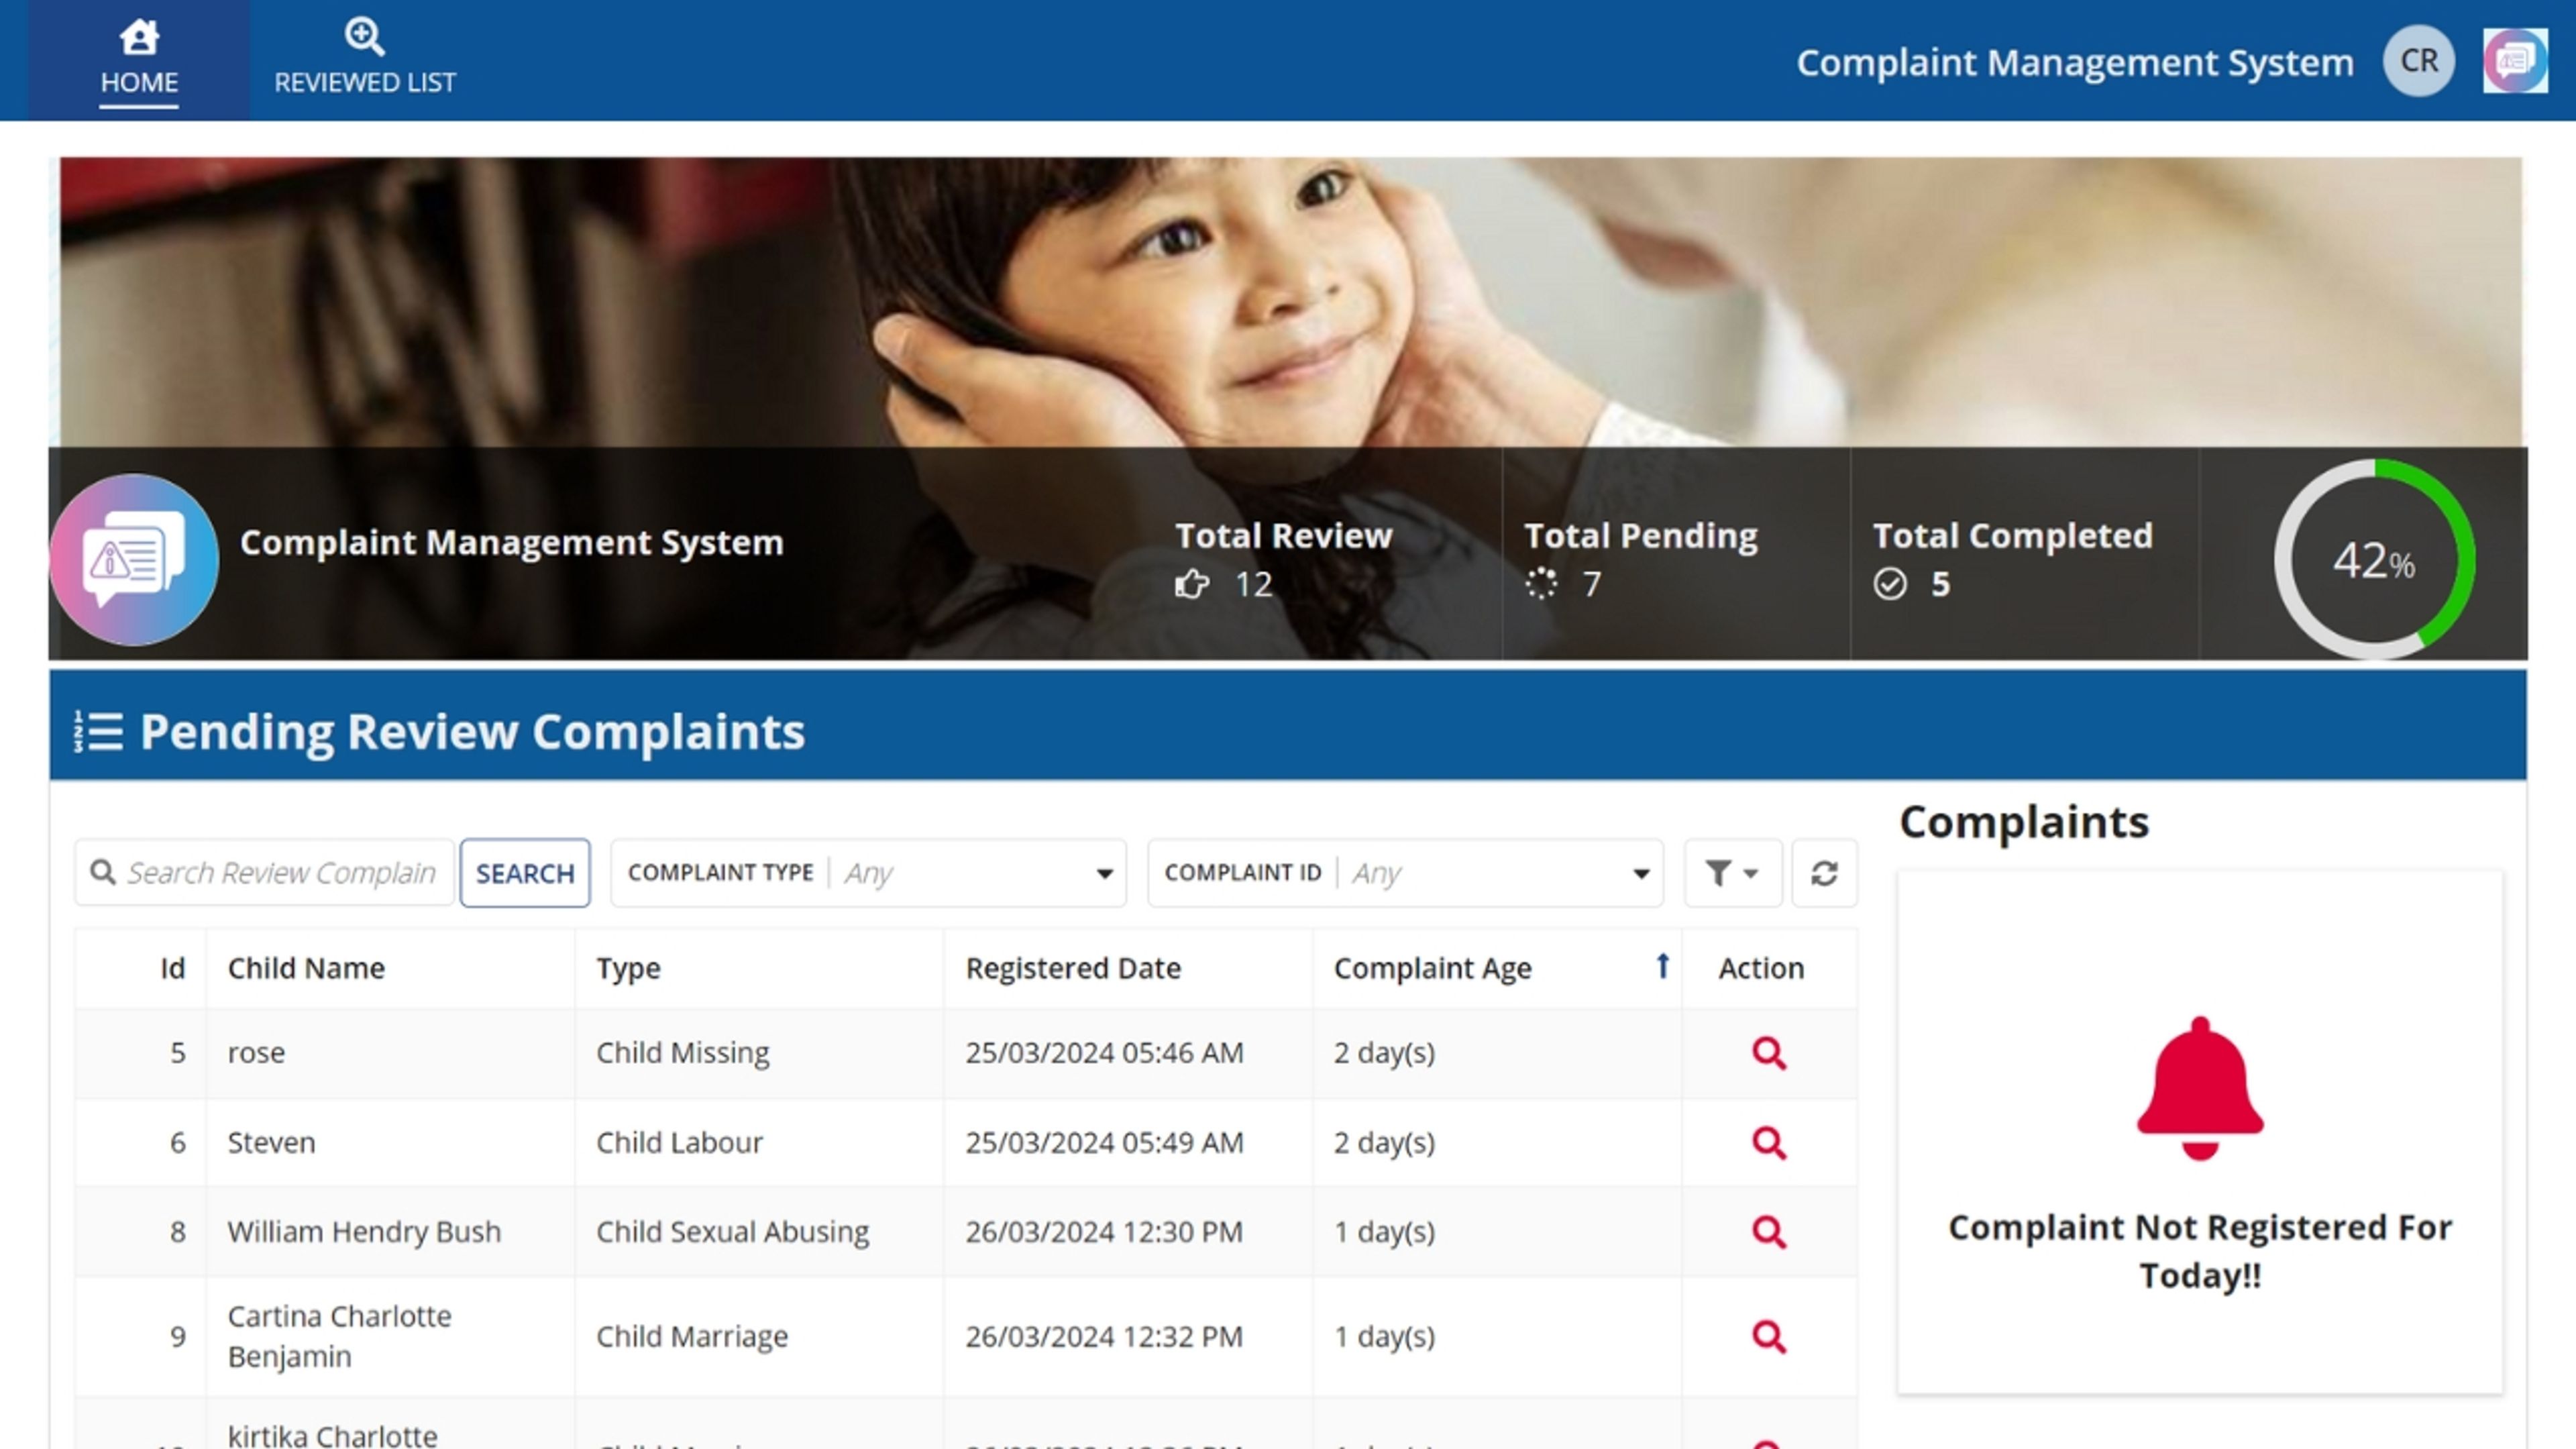
Task: Open the HOME tab
Action: [139, 60]
